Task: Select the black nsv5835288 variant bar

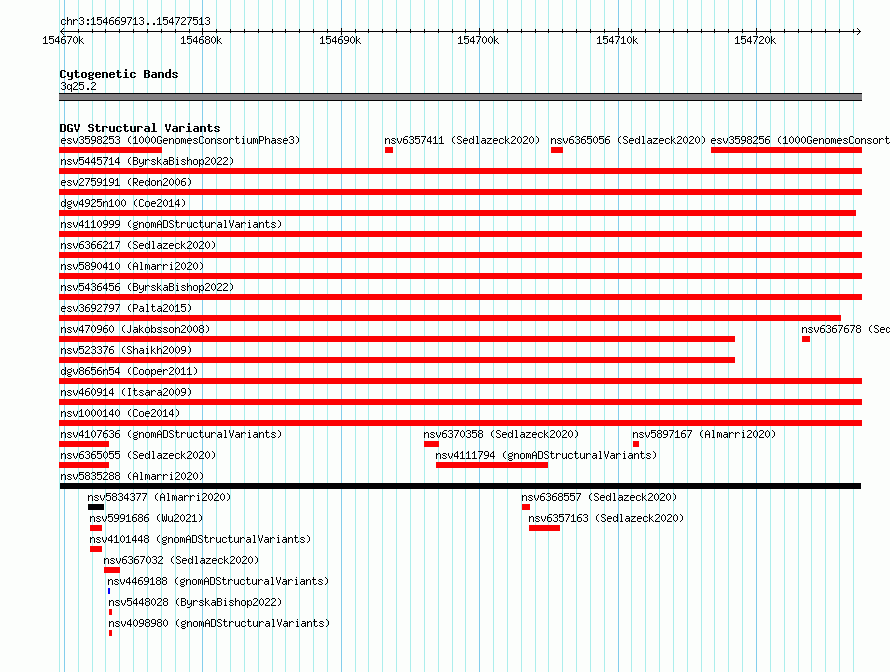Action: click(460, 486)
